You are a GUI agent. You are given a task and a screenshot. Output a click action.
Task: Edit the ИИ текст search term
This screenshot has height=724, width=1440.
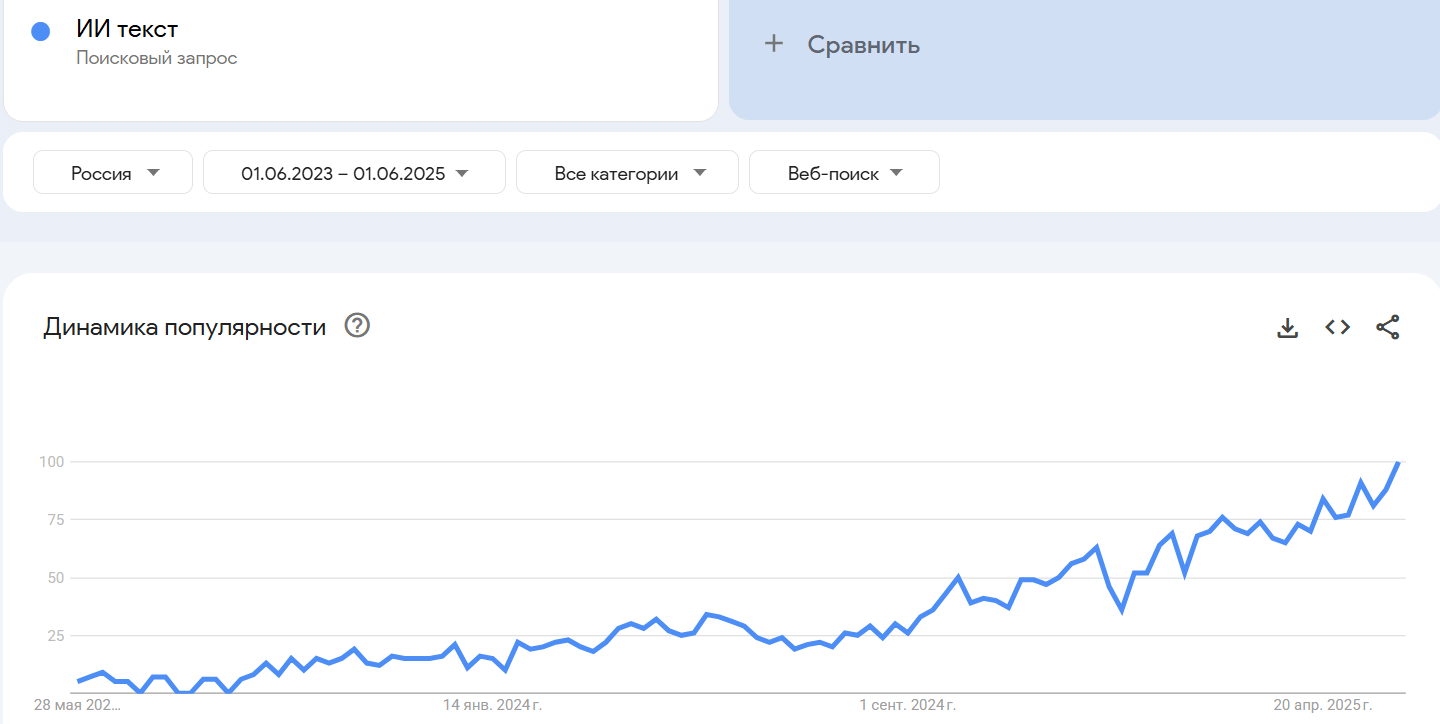click(x=127, y=29)
